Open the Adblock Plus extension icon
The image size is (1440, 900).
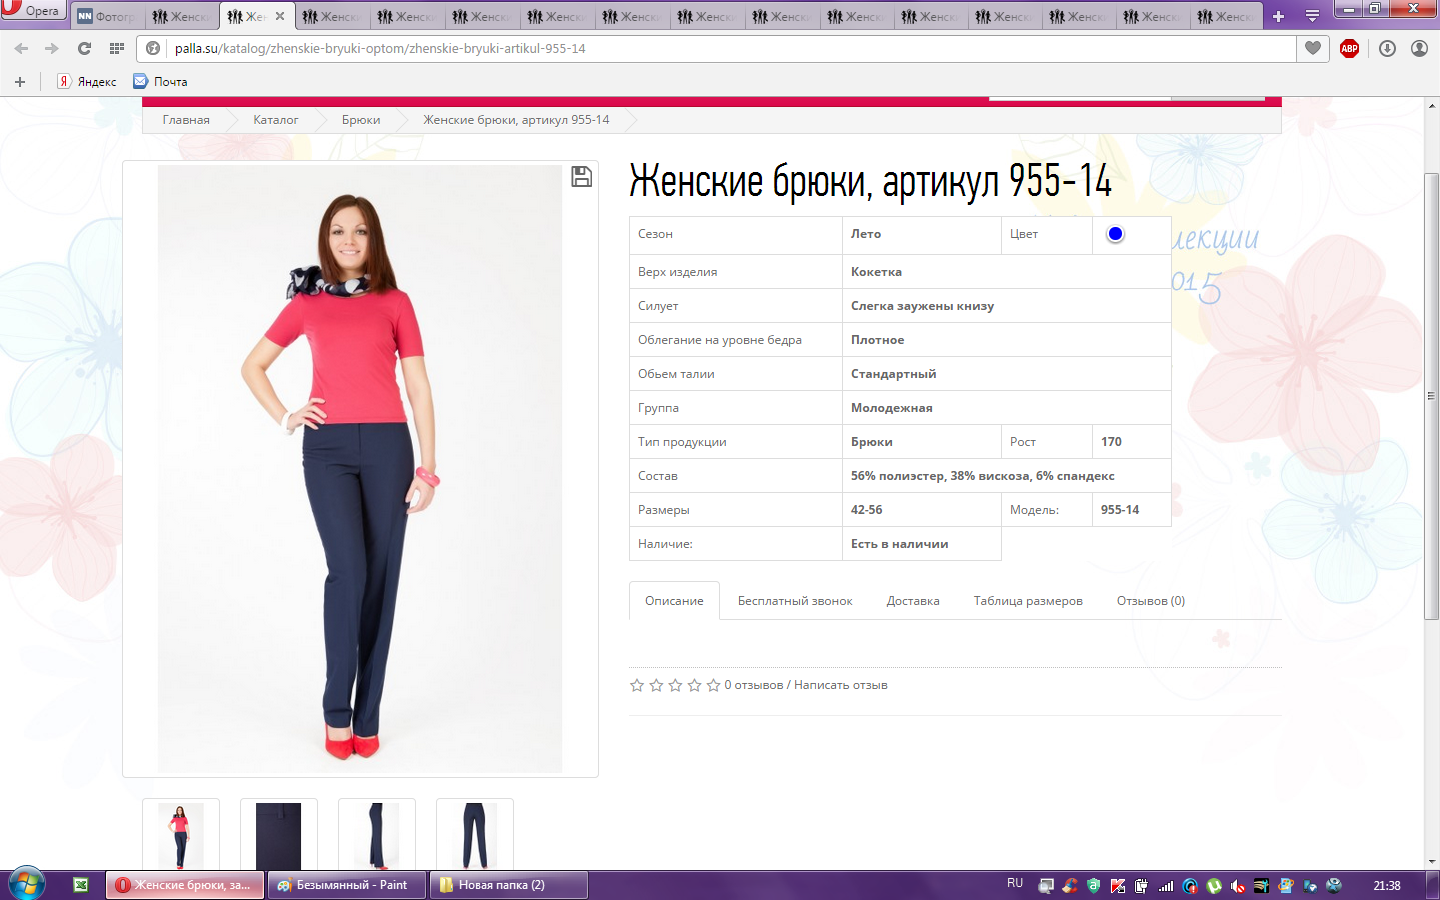tap(1349, 48)
